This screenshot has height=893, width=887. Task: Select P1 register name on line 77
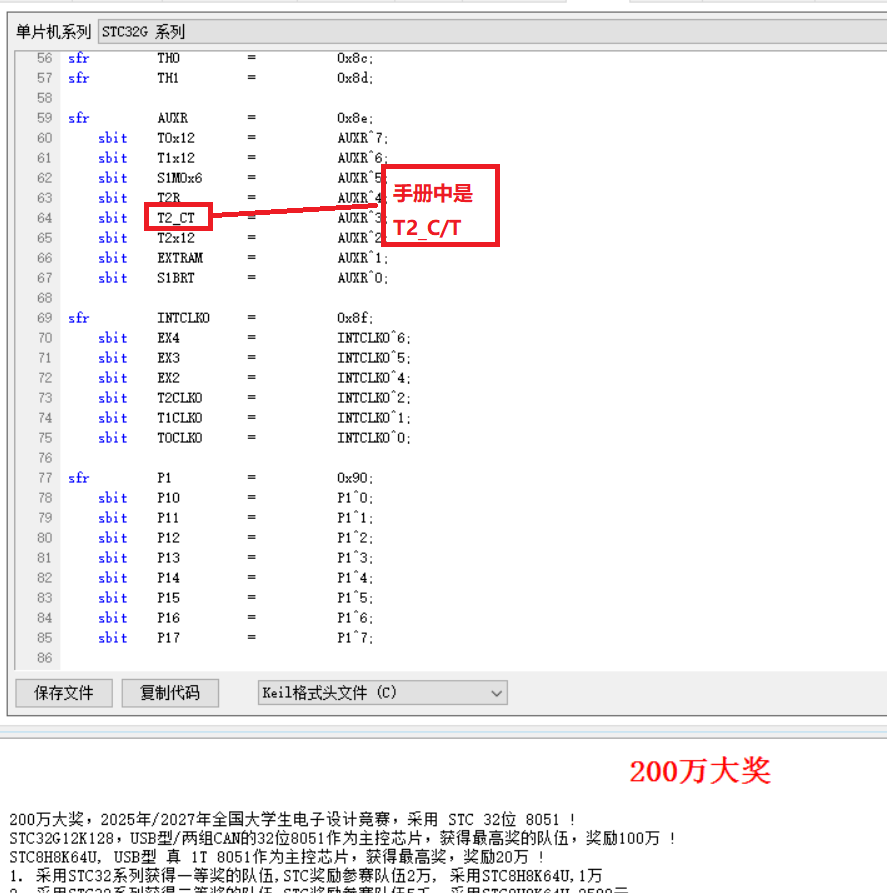(165, 478)
